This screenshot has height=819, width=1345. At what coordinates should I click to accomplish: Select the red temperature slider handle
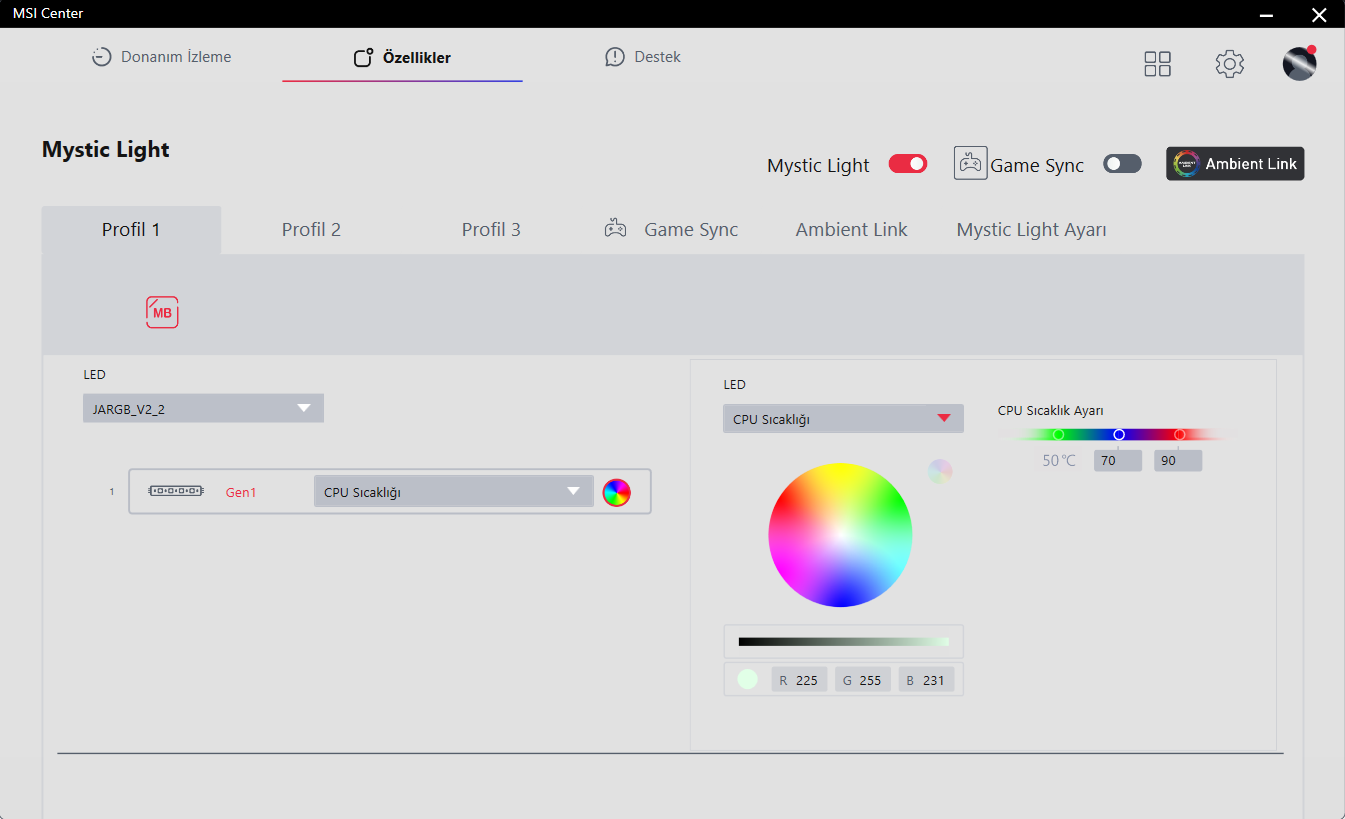pyautogui.click(x=1179, y=434)
